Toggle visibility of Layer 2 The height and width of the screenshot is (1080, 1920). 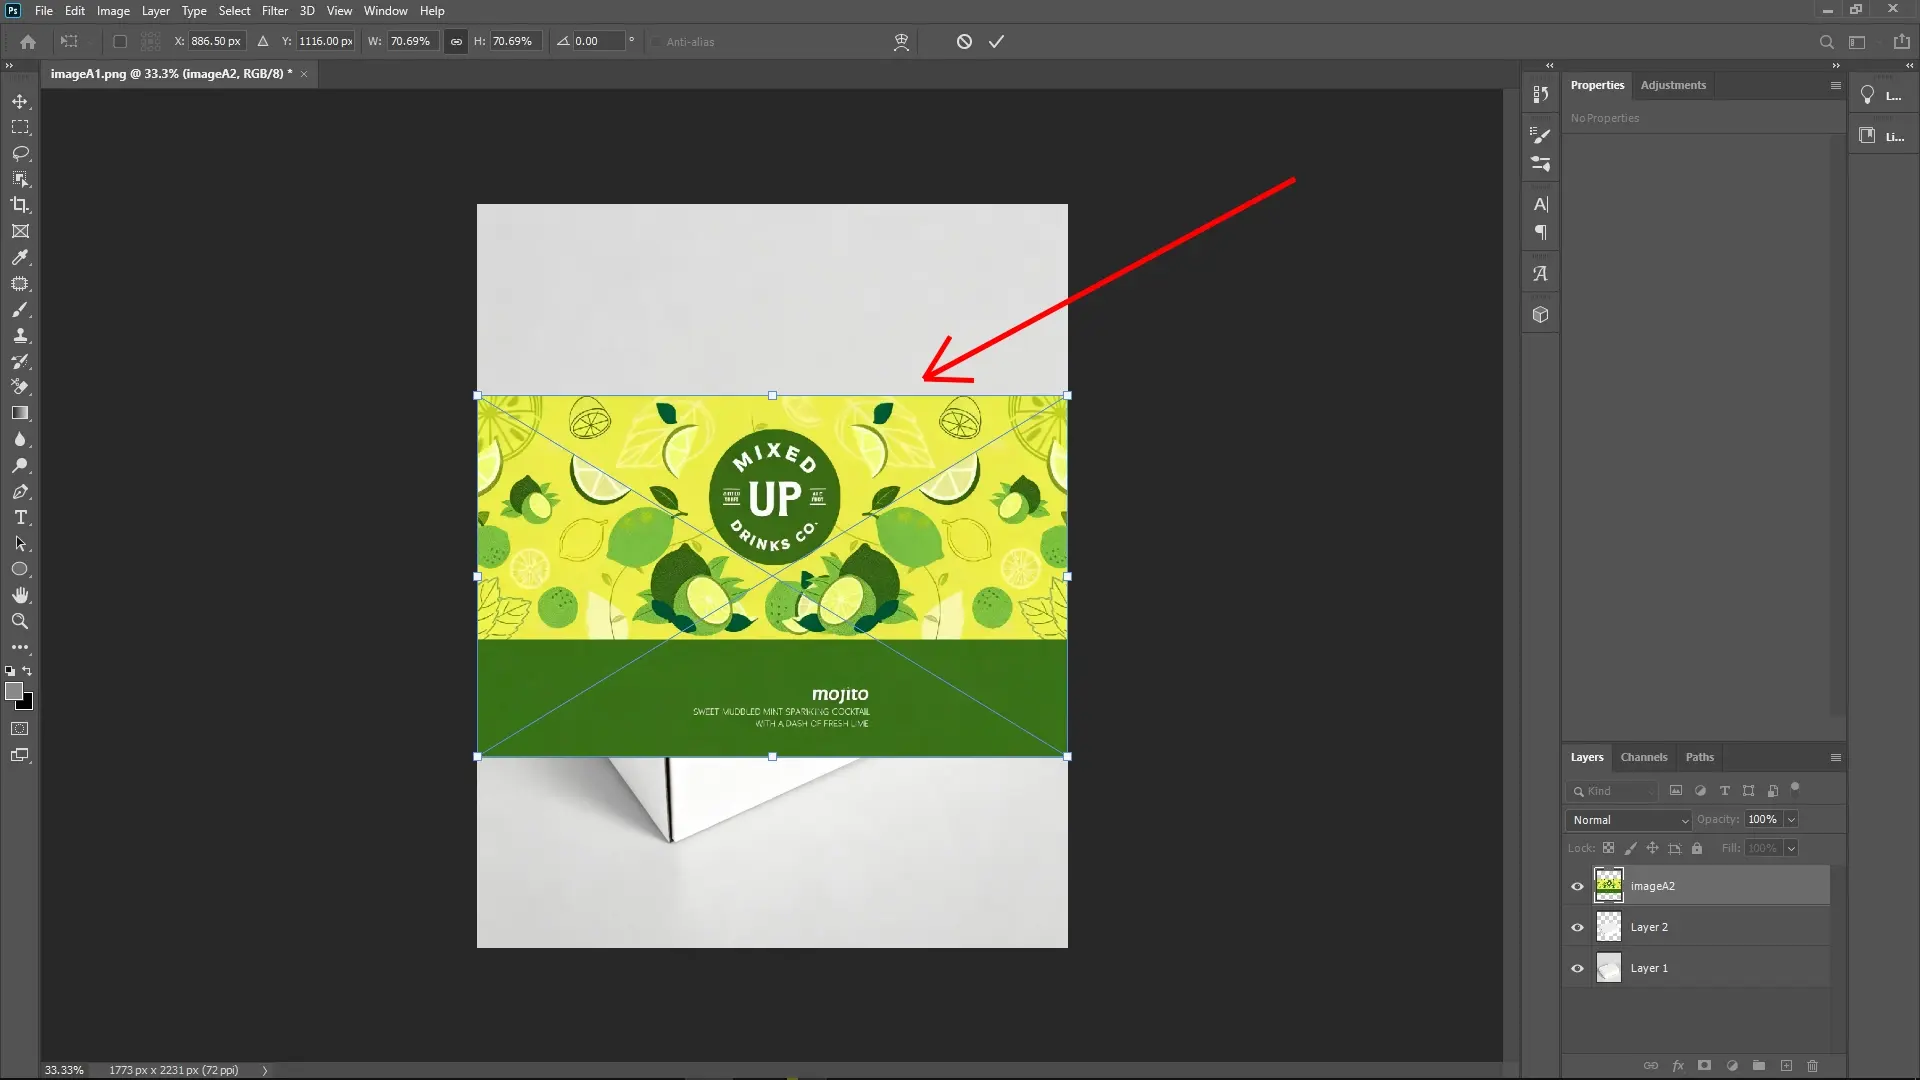[1576, 927]
